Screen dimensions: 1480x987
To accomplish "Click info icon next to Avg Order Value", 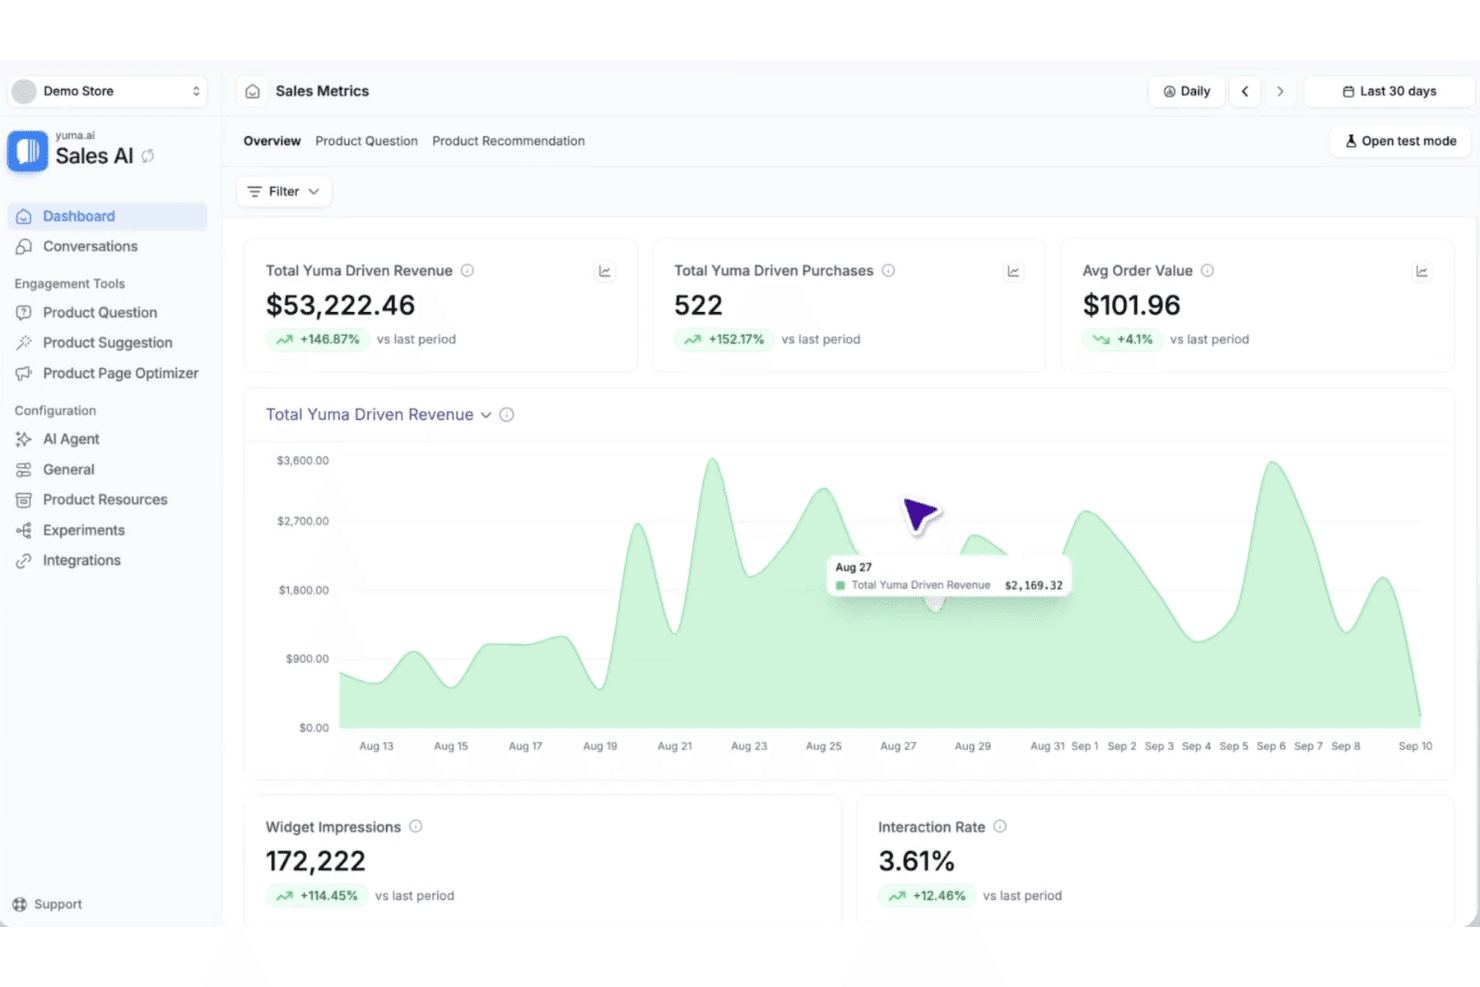I will click(1207, 270).
